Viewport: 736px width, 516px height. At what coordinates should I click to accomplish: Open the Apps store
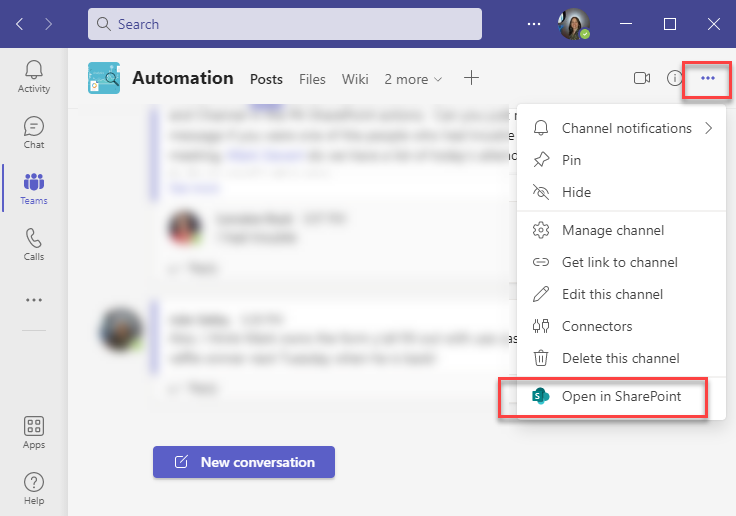(x=34, y=432)
